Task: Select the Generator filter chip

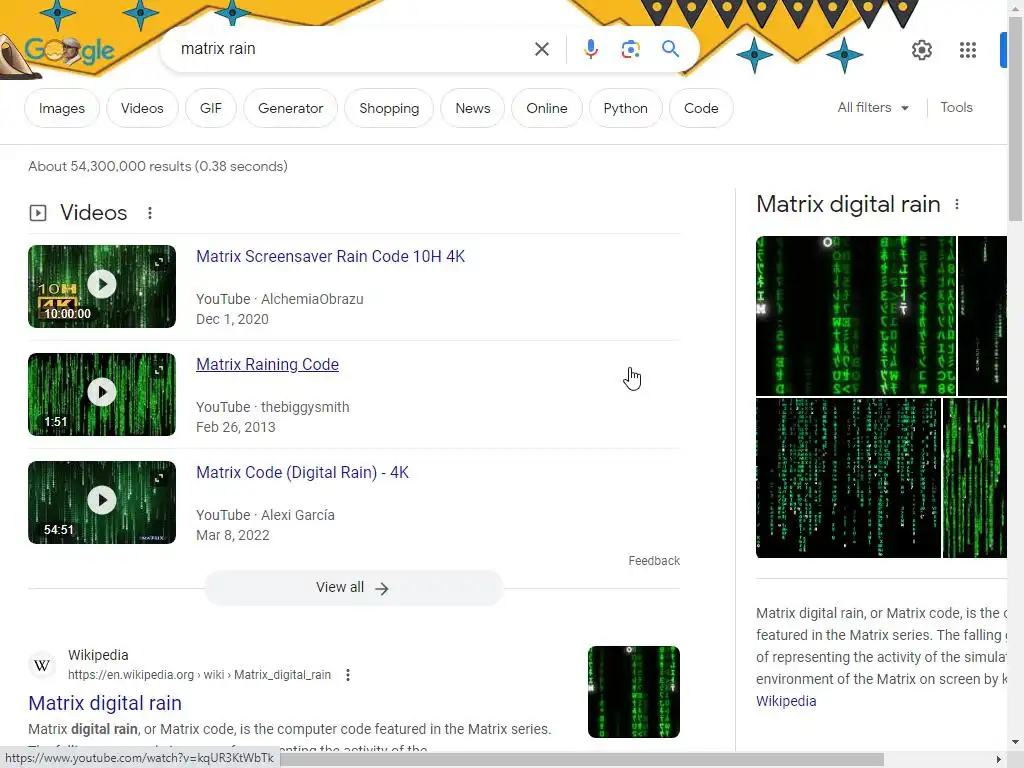Action: click(291, 108)
